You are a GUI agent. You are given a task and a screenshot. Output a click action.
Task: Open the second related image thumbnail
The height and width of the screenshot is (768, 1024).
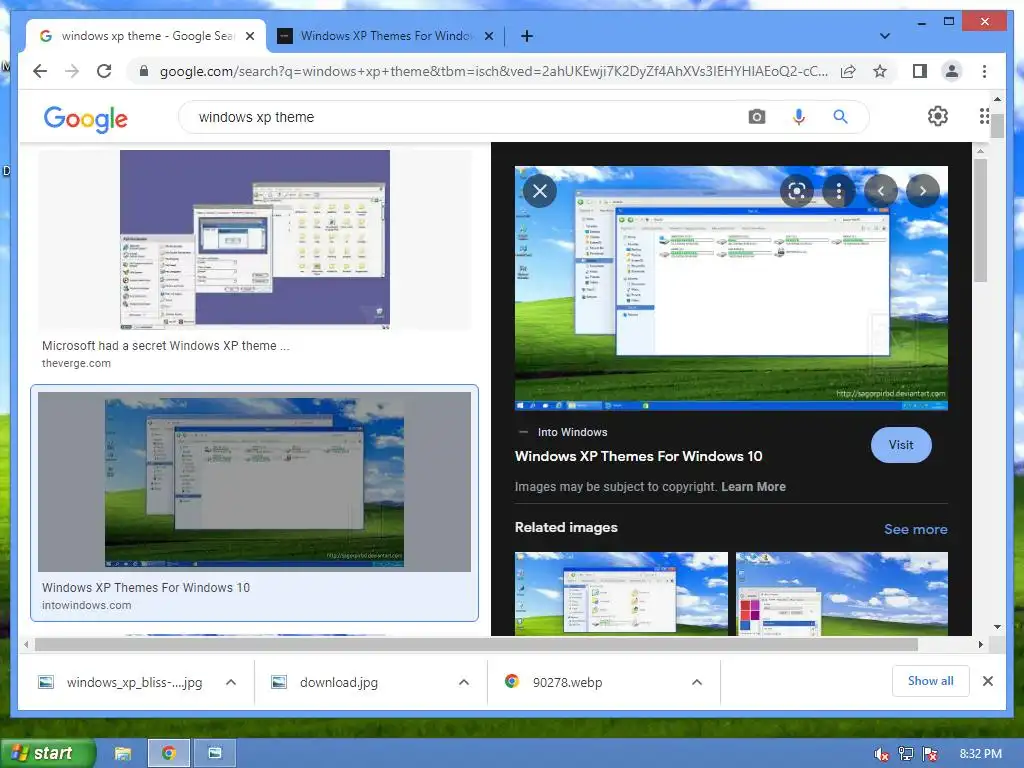pyautogui.click(x=842, y=594)
